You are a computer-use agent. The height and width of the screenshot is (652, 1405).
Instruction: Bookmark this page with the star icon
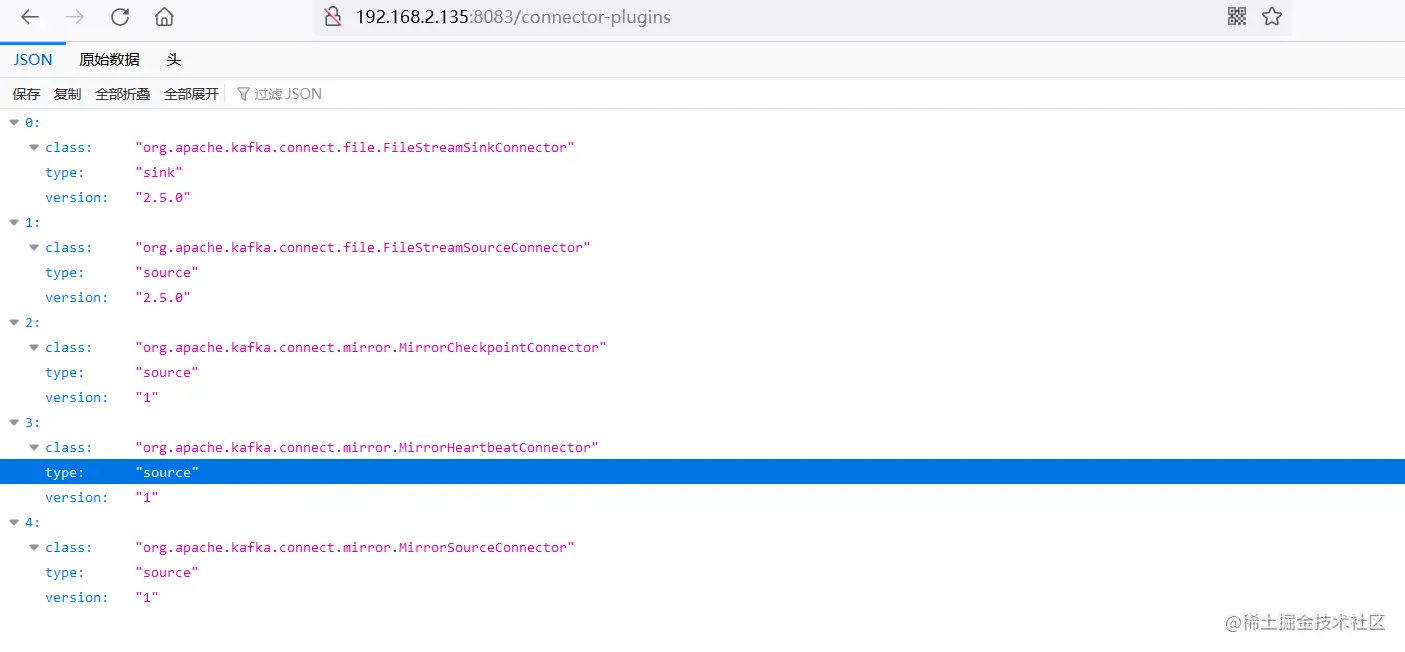pyautogui.click(x=1272, y=16)
